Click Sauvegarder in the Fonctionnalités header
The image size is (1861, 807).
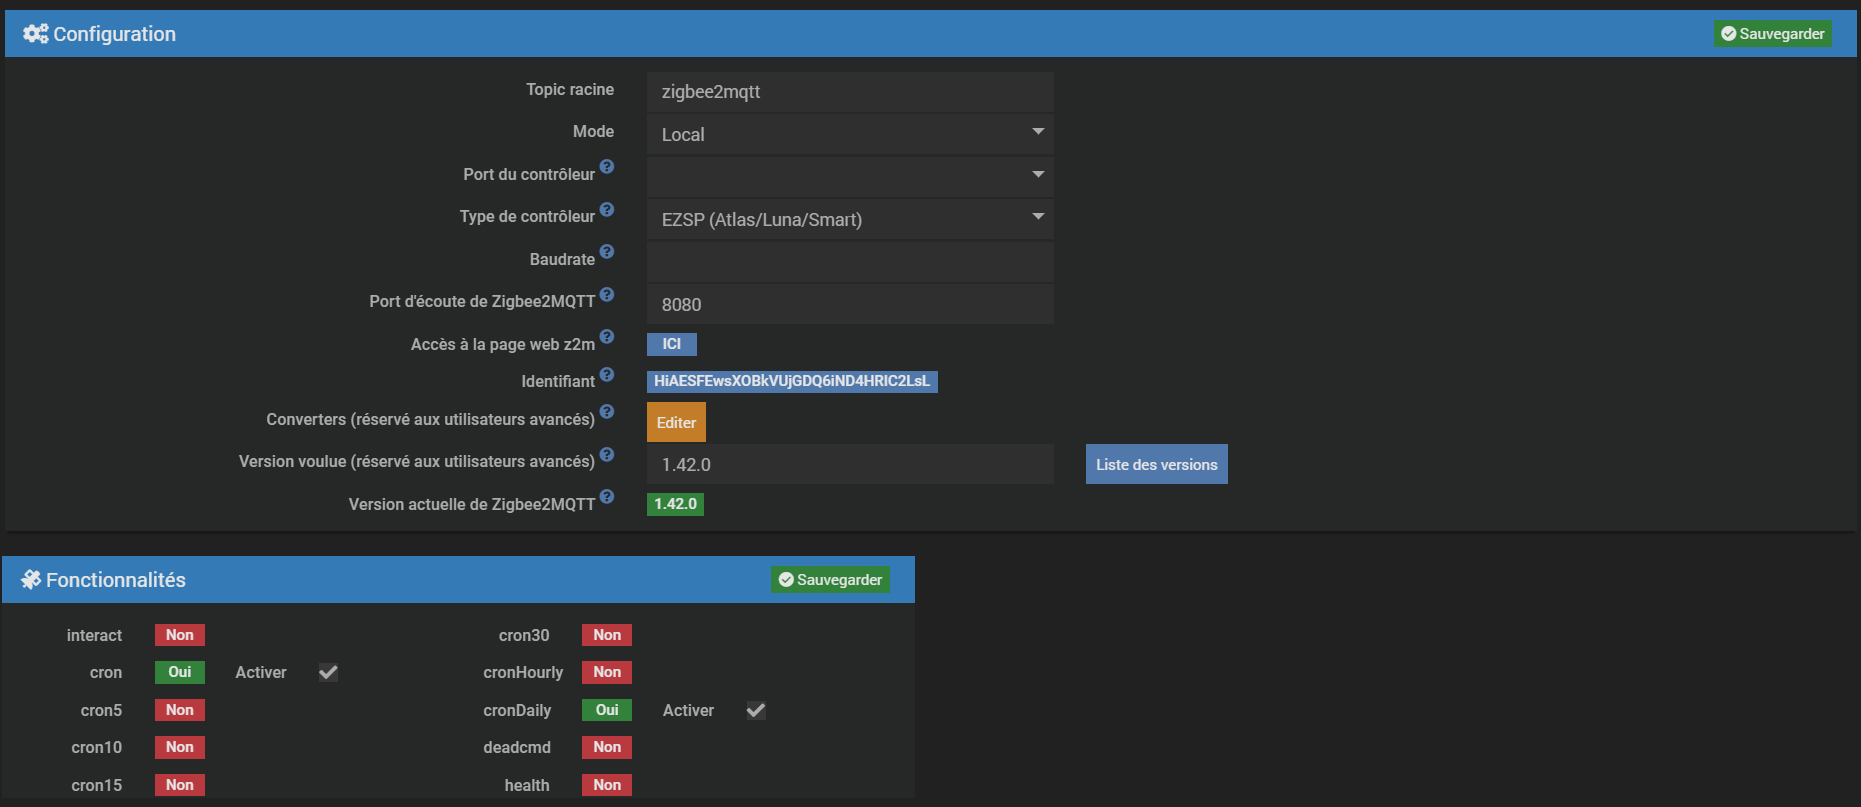pos(830,580)
